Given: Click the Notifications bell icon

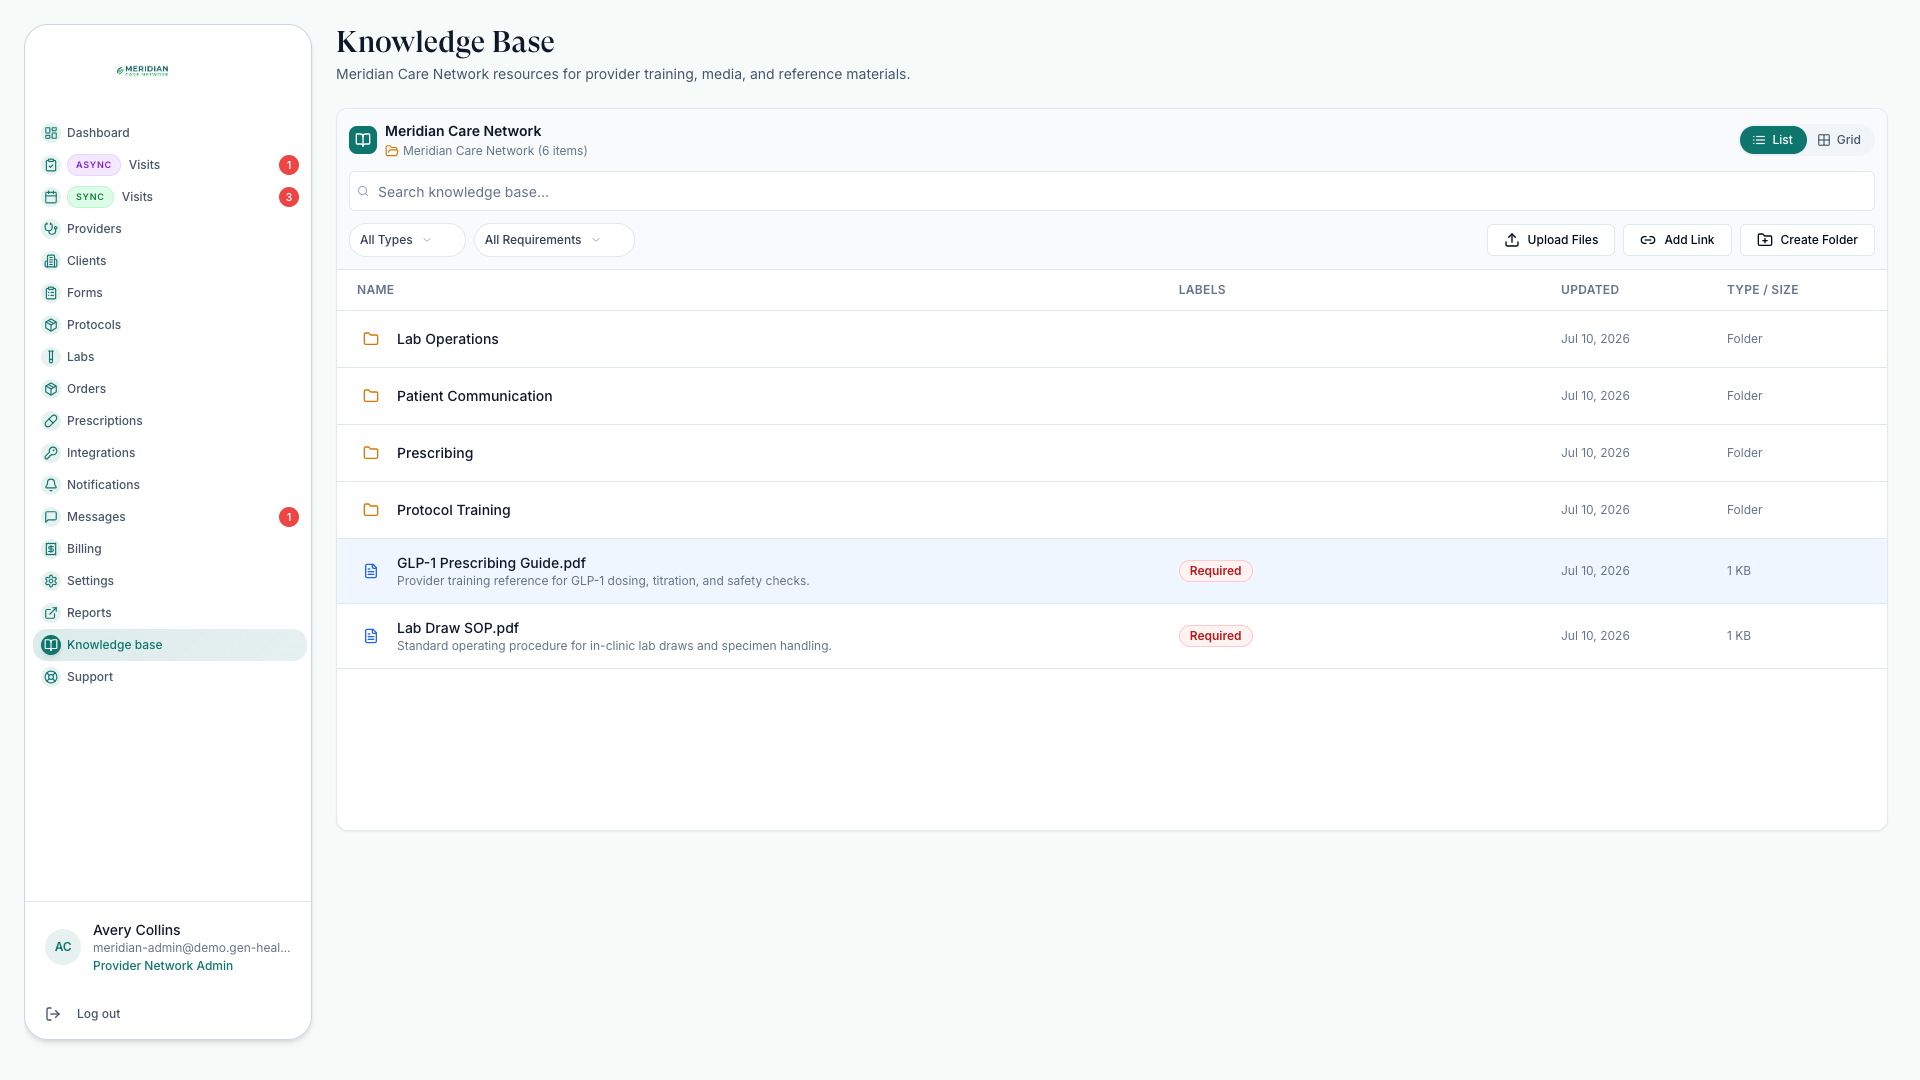Looking at the screenshot, I should (51, 485).
